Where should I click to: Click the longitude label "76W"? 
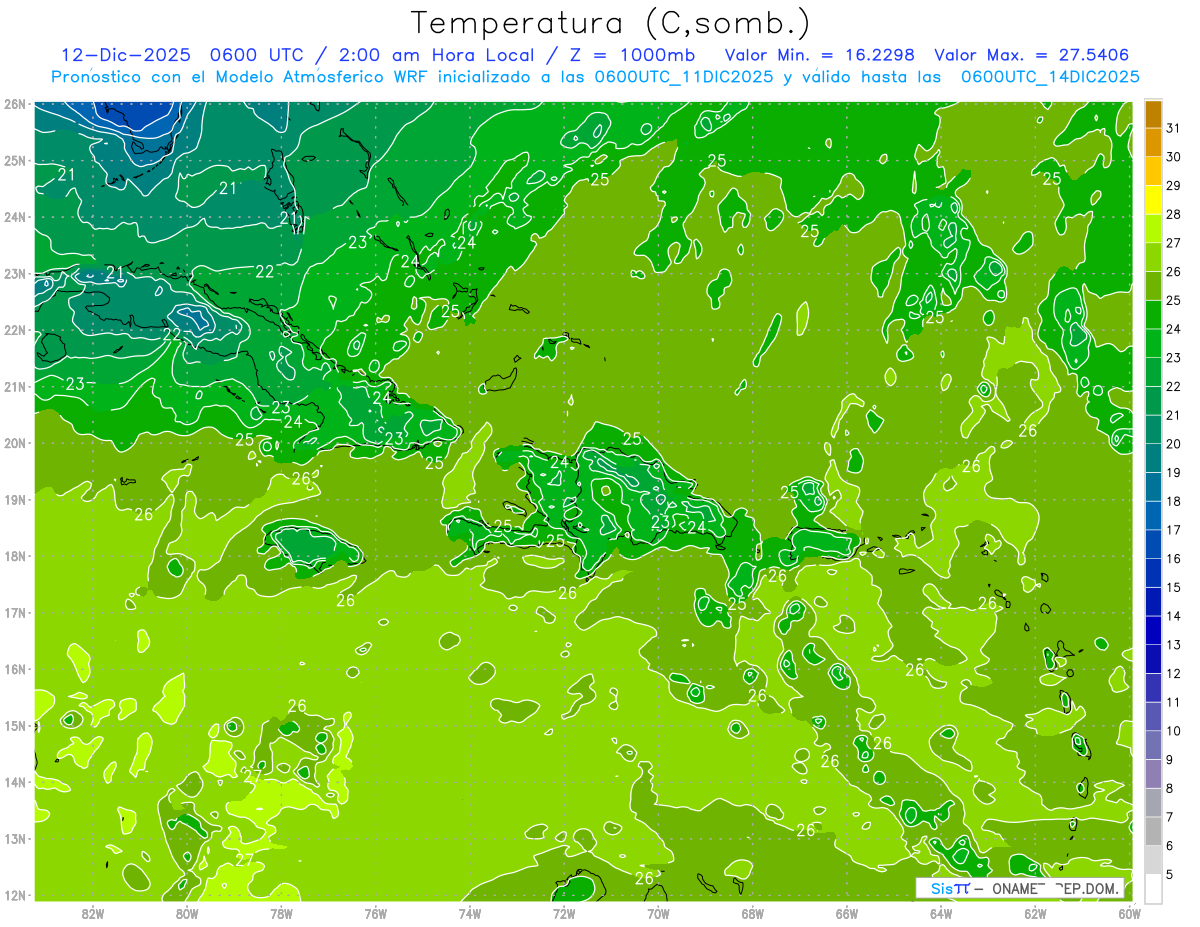375,912
